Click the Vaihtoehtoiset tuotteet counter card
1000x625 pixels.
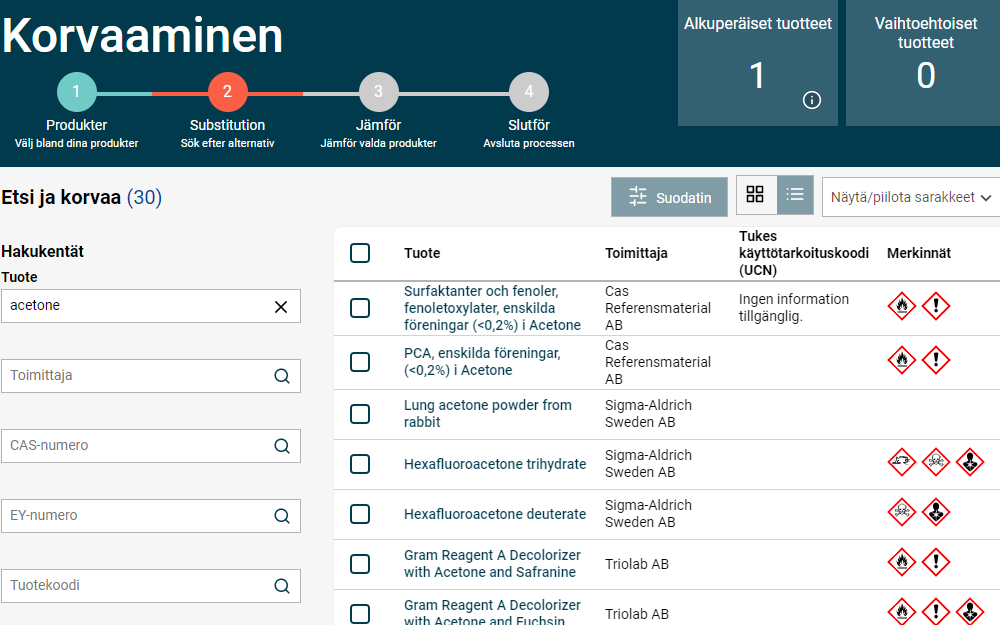(x=923, y=63)
